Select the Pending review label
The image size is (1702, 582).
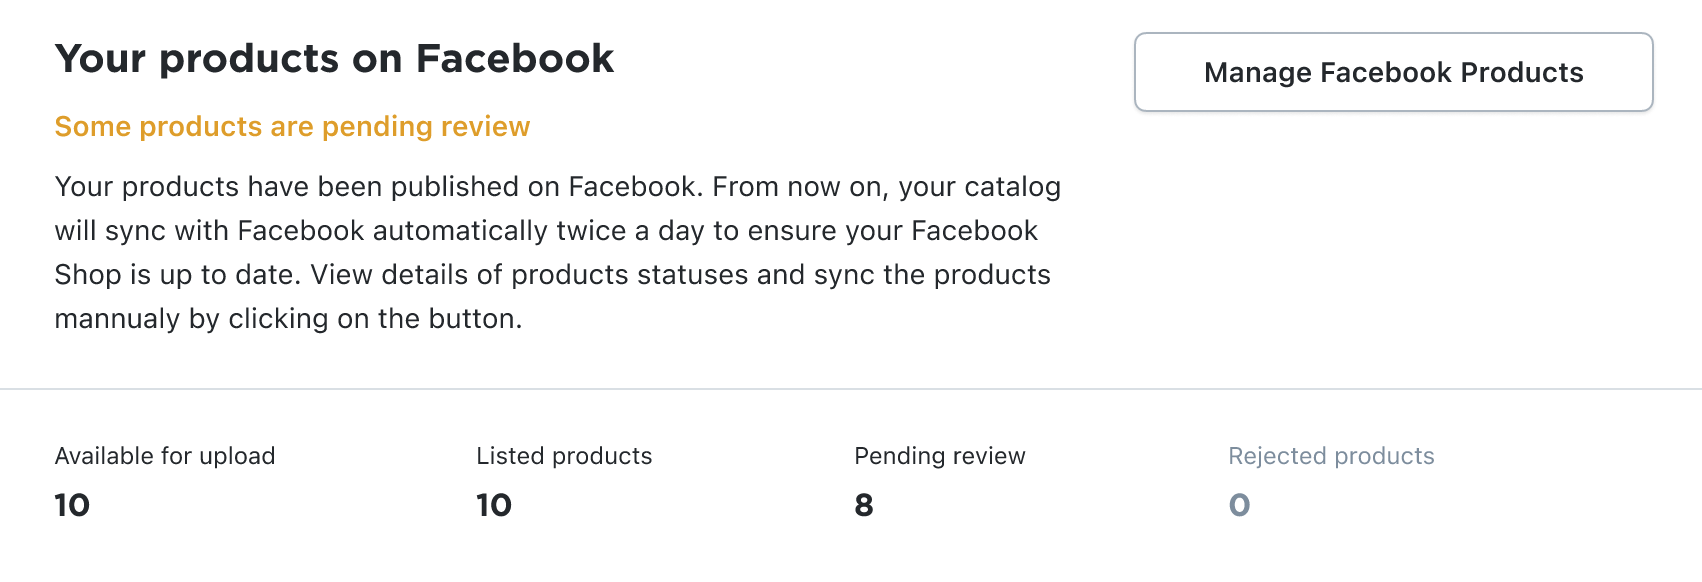940,456
